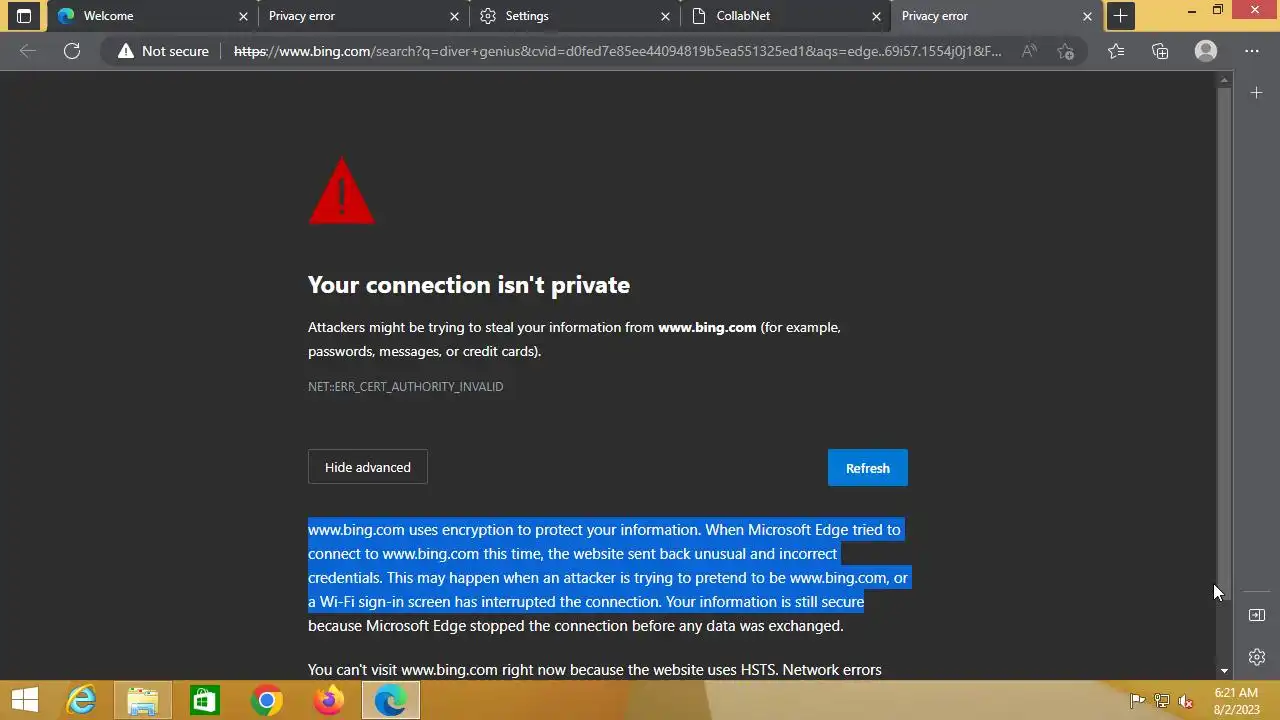Screen dimensions: 1280x720
Task: Click the blue Refresh button
Action: pyautogui.click(x=867, y=468)
